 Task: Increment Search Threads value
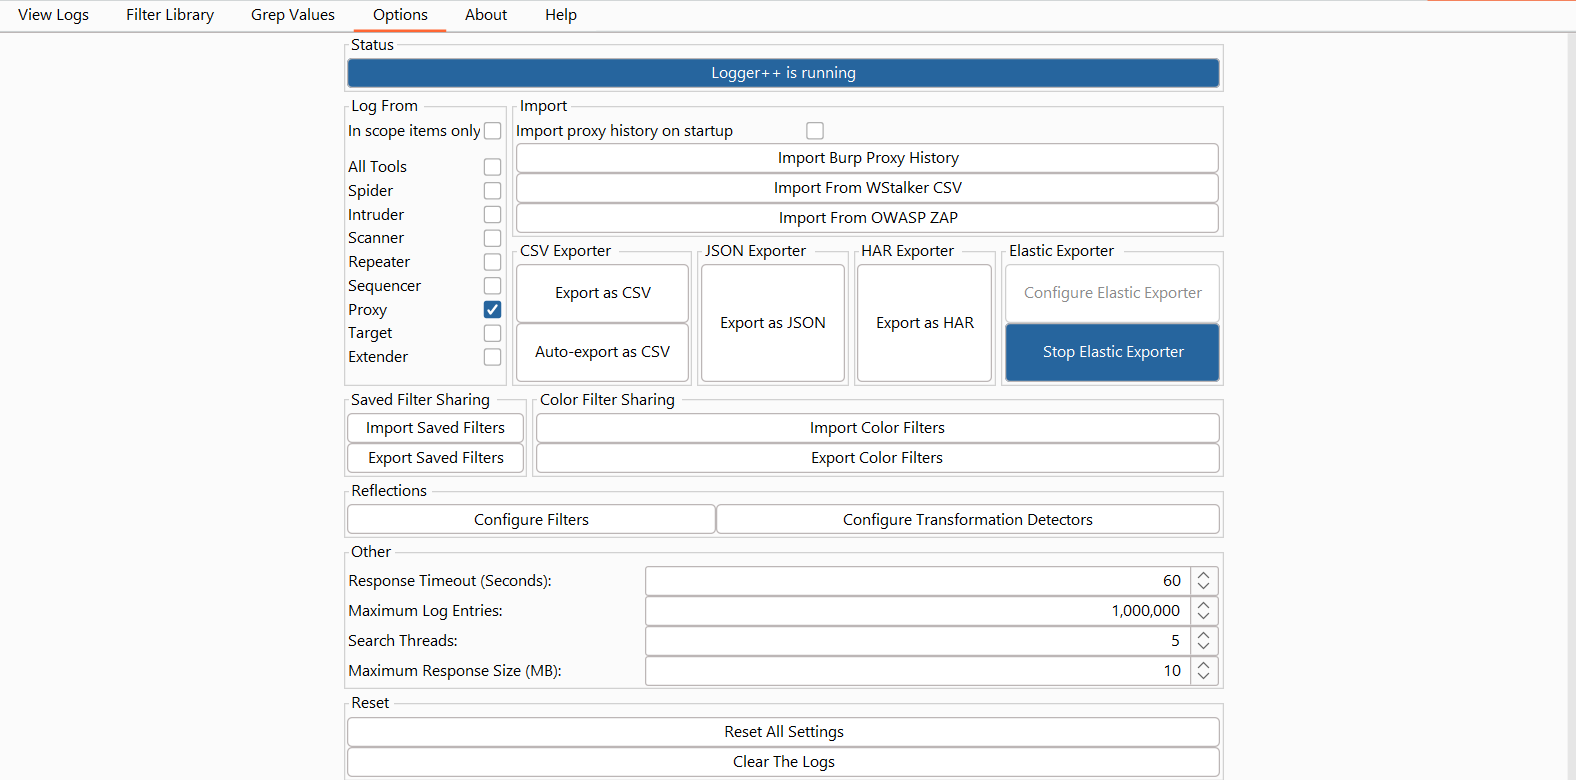coord(1204,635)
